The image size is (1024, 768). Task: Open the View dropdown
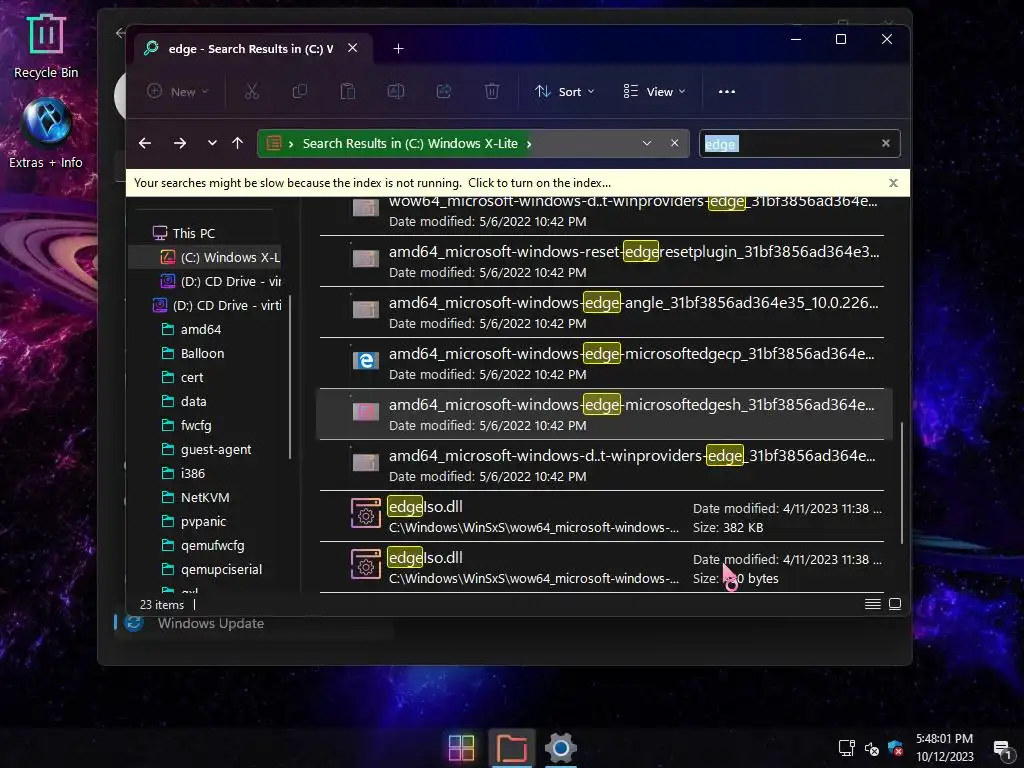tap(654, 91)
